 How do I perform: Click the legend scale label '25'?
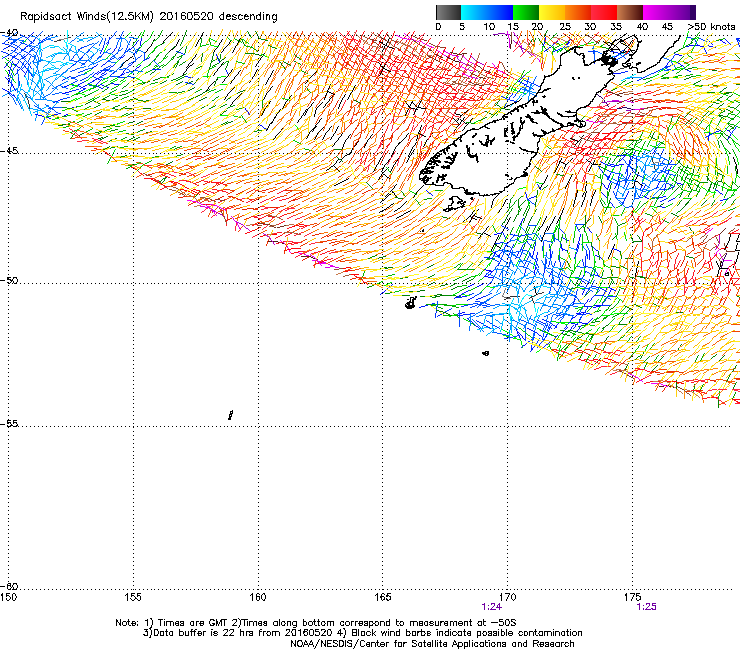(565, 27)
